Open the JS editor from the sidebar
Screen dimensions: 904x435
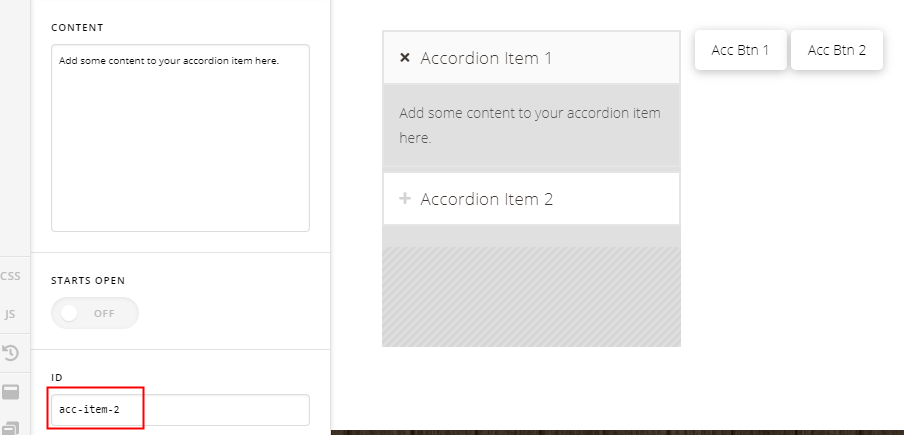click(10, 314)
